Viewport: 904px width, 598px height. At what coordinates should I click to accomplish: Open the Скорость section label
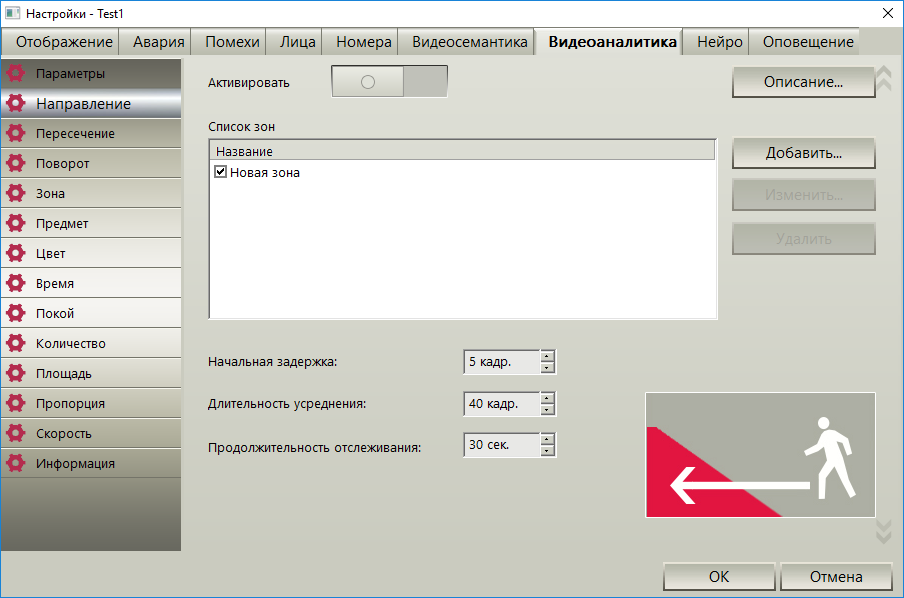point(63,434)
